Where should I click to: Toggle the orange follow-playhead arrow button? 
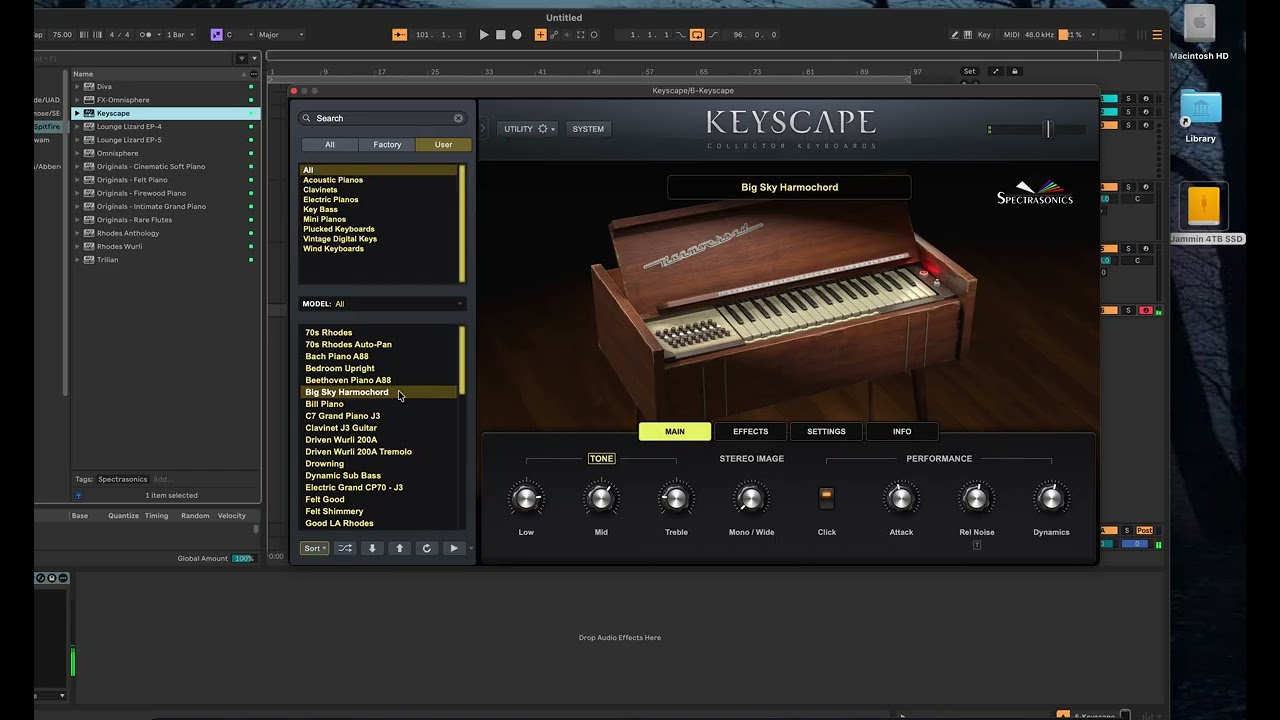pyautogui.click(x=400, y=35)
